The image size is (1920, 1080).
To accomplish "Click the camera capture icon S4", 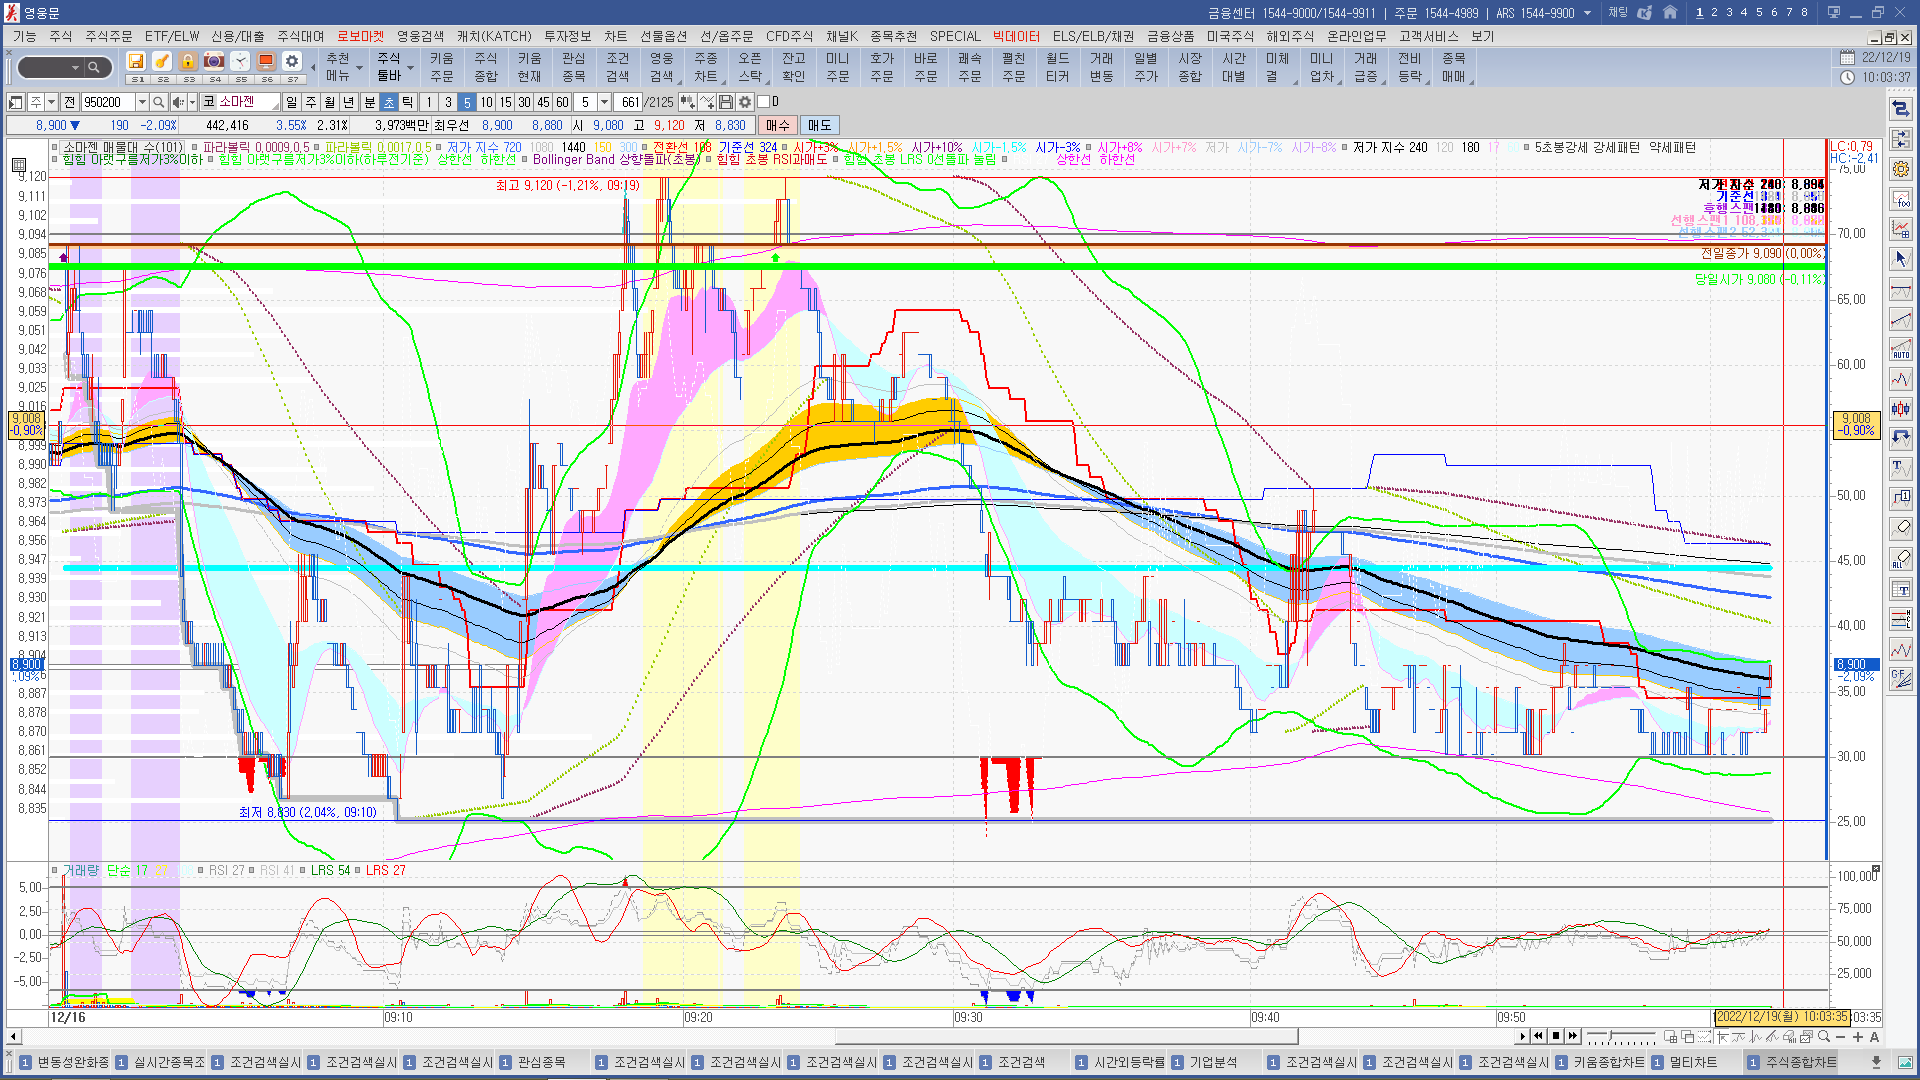I will pyautogui.click(x=214, y=62).
